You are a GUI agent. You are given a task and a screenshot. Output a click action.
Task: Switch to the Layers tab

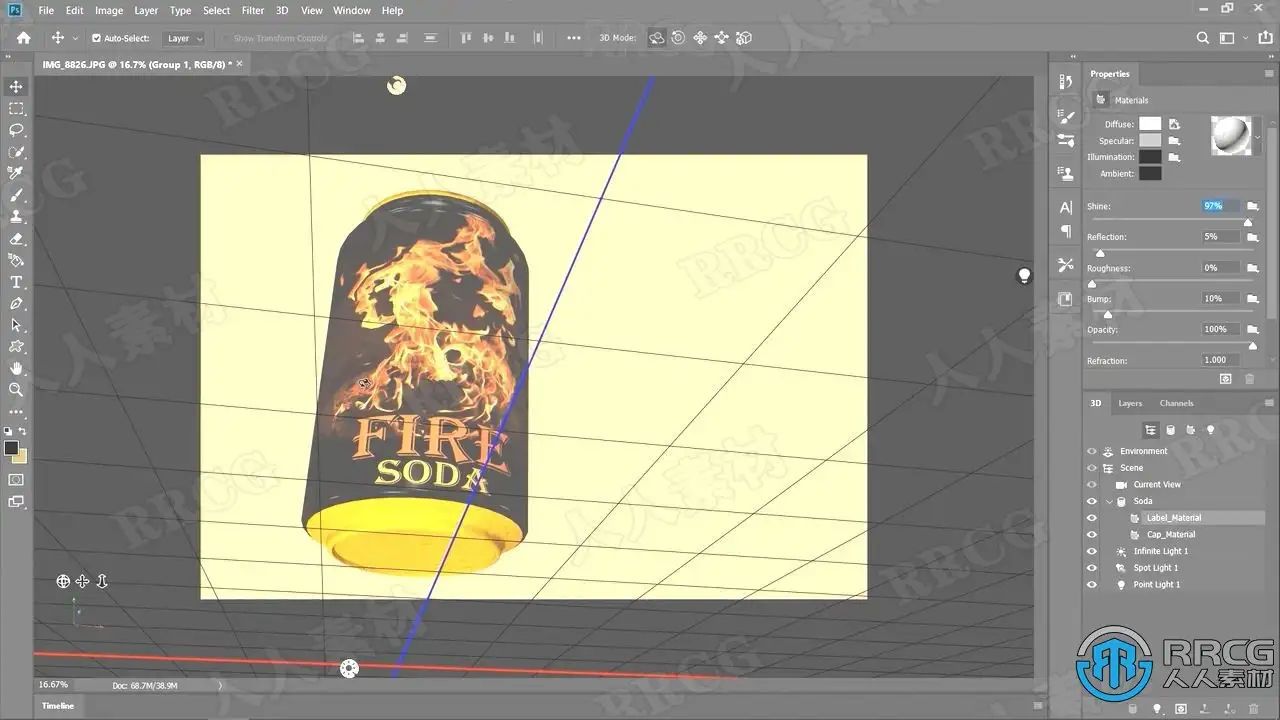tap(1130, 403)
